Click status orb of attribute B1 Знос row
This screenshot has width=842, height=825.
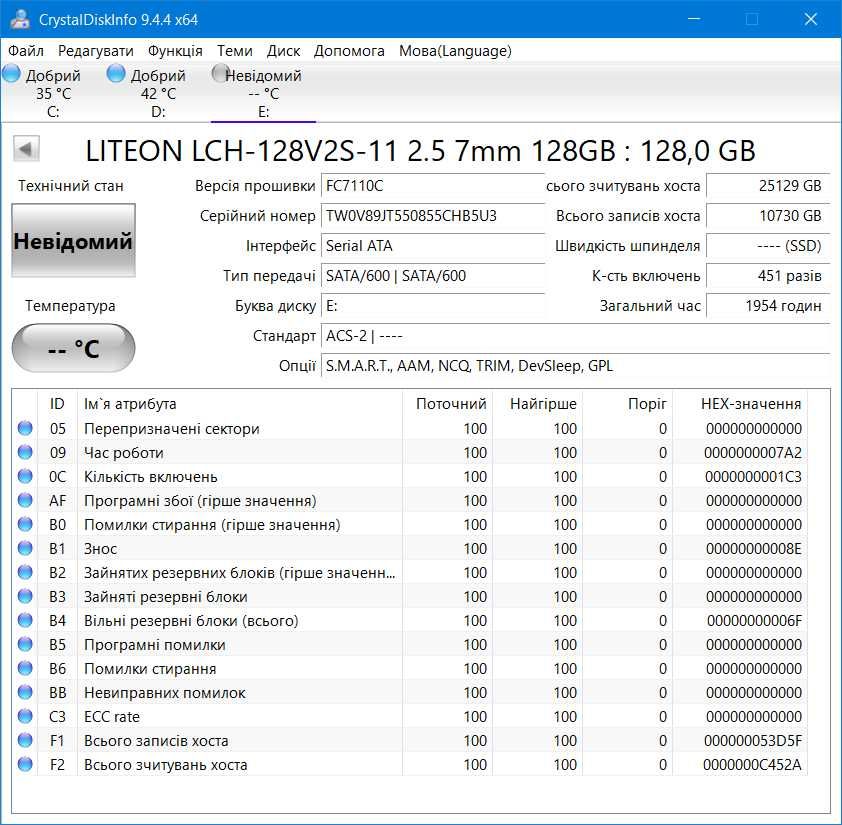[25, 548]
